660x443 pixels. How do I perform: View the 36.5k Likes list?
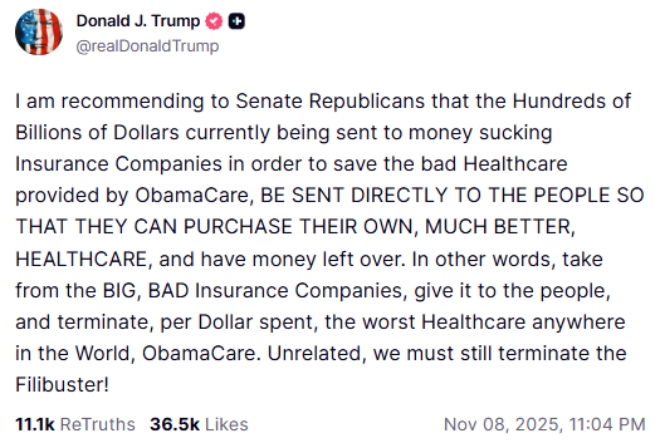[198, 423]
